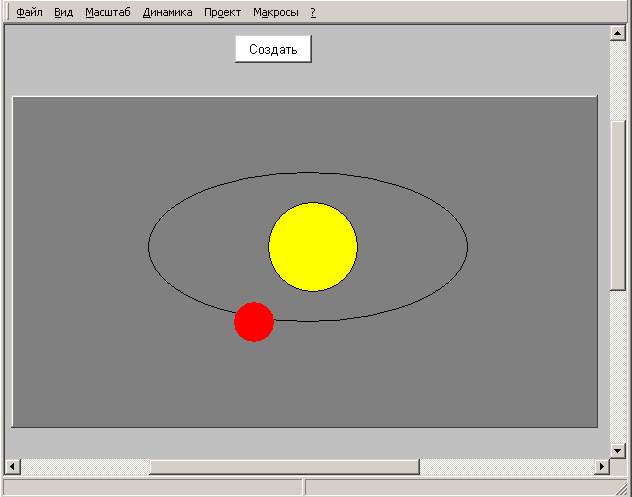632x497 pixels.
Task: Click the horizontal scrollbar left arrow
Action: (x=12, y=467)
